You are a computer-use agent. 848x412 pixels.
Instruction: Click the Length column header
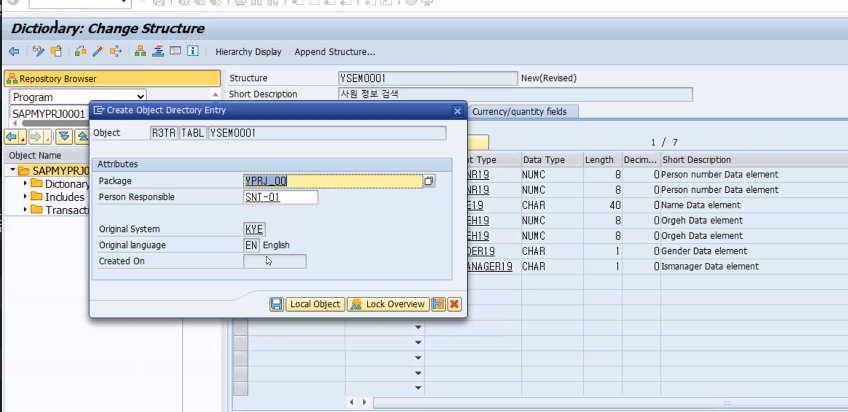[601, 160]
